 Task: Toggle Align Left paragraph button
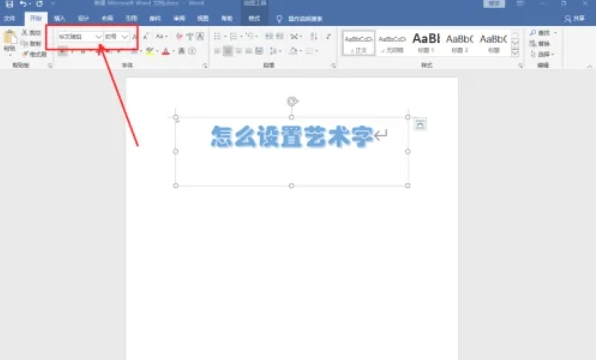tap(217, 51)
